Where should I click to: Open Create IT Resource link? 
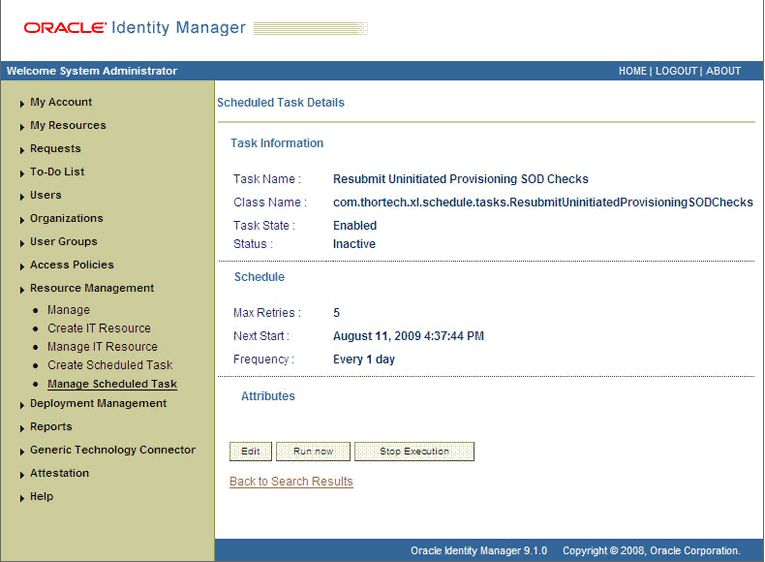point(99,328)
